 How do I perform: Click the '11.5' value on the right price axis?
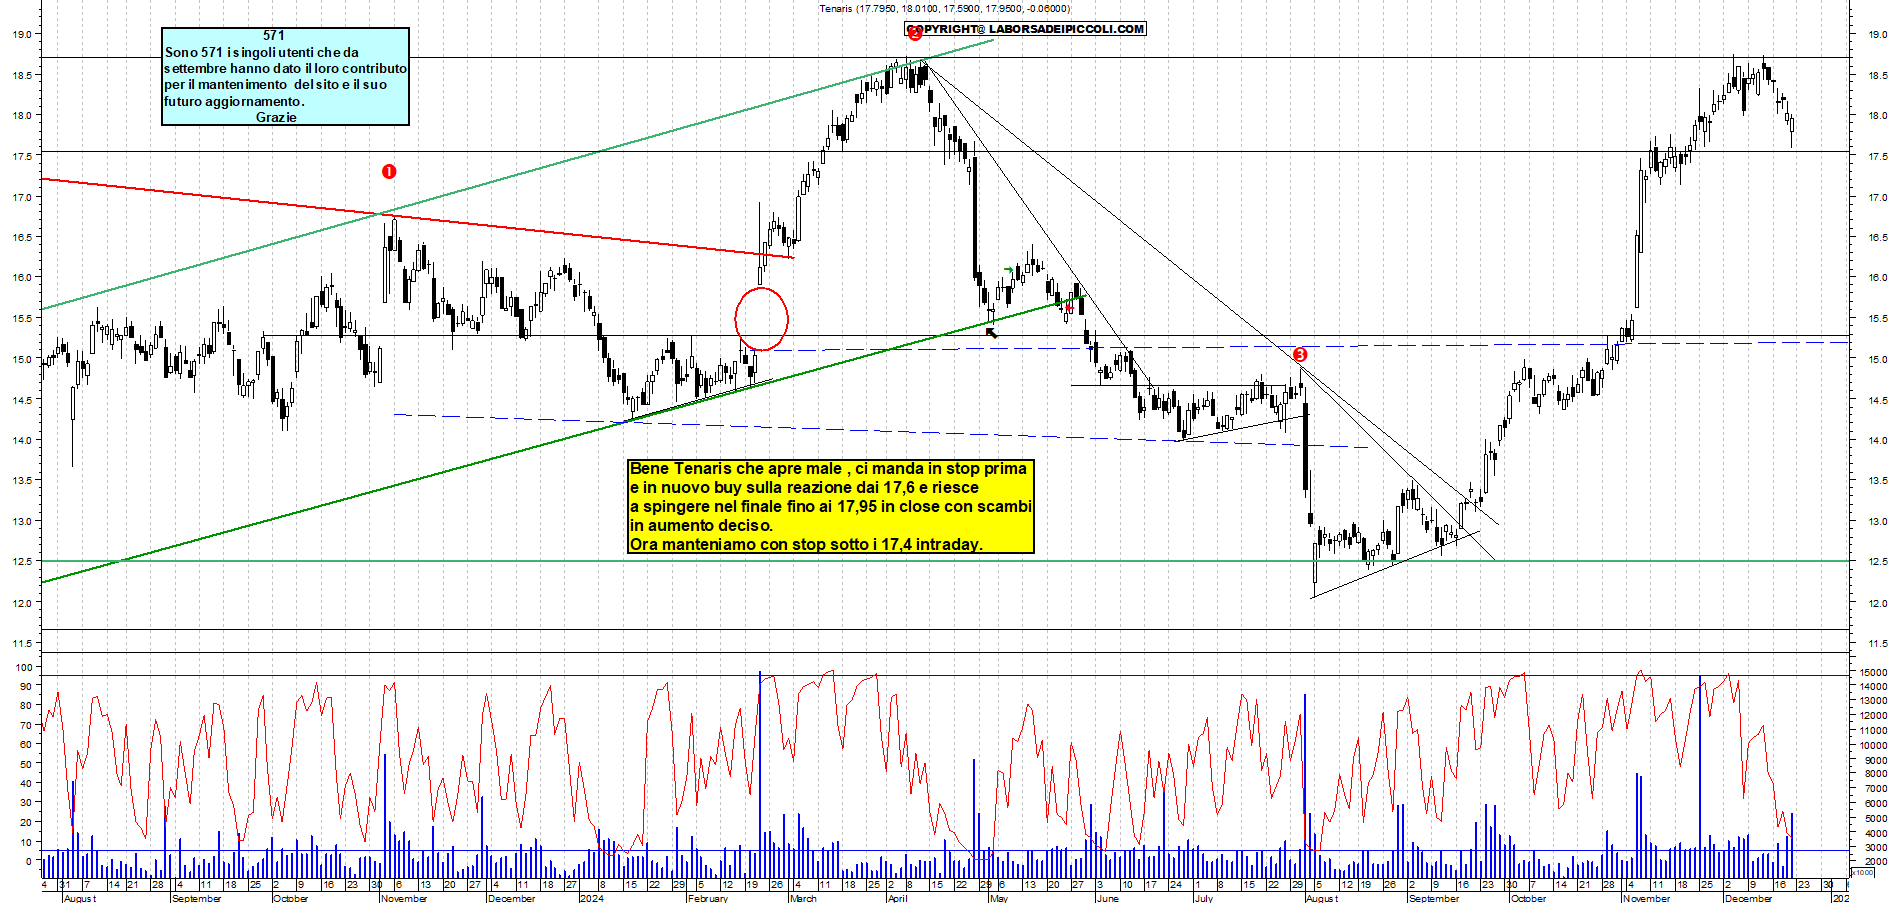tap(1877, 644)
